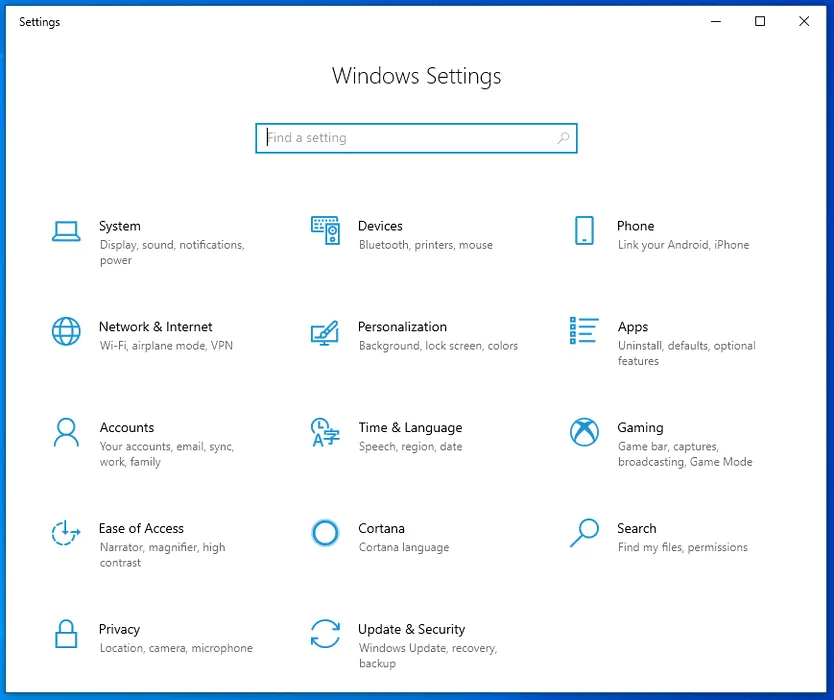Select the Network & Internet title
Image resolution: width=834 pixels, height=700 pixels.
coord(155,327)
